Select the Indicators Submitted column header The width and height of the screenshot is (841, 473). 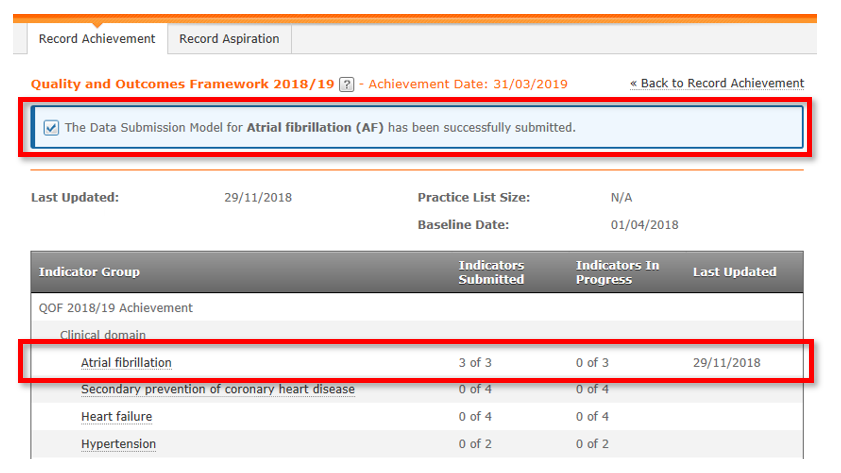[x=491, y=272]
